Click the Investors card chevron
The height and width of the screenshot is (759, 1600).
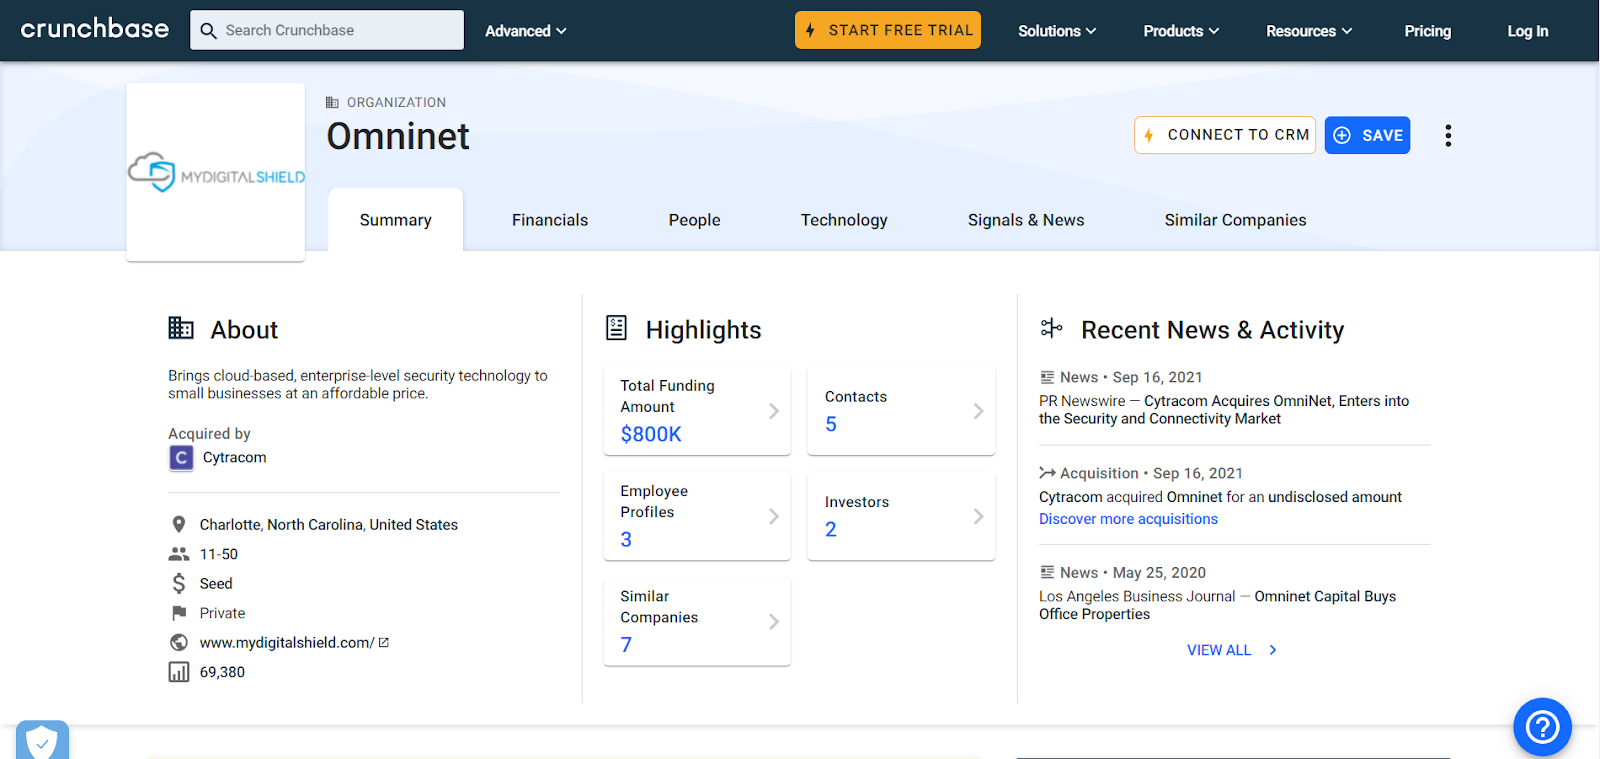coord(978,516)
